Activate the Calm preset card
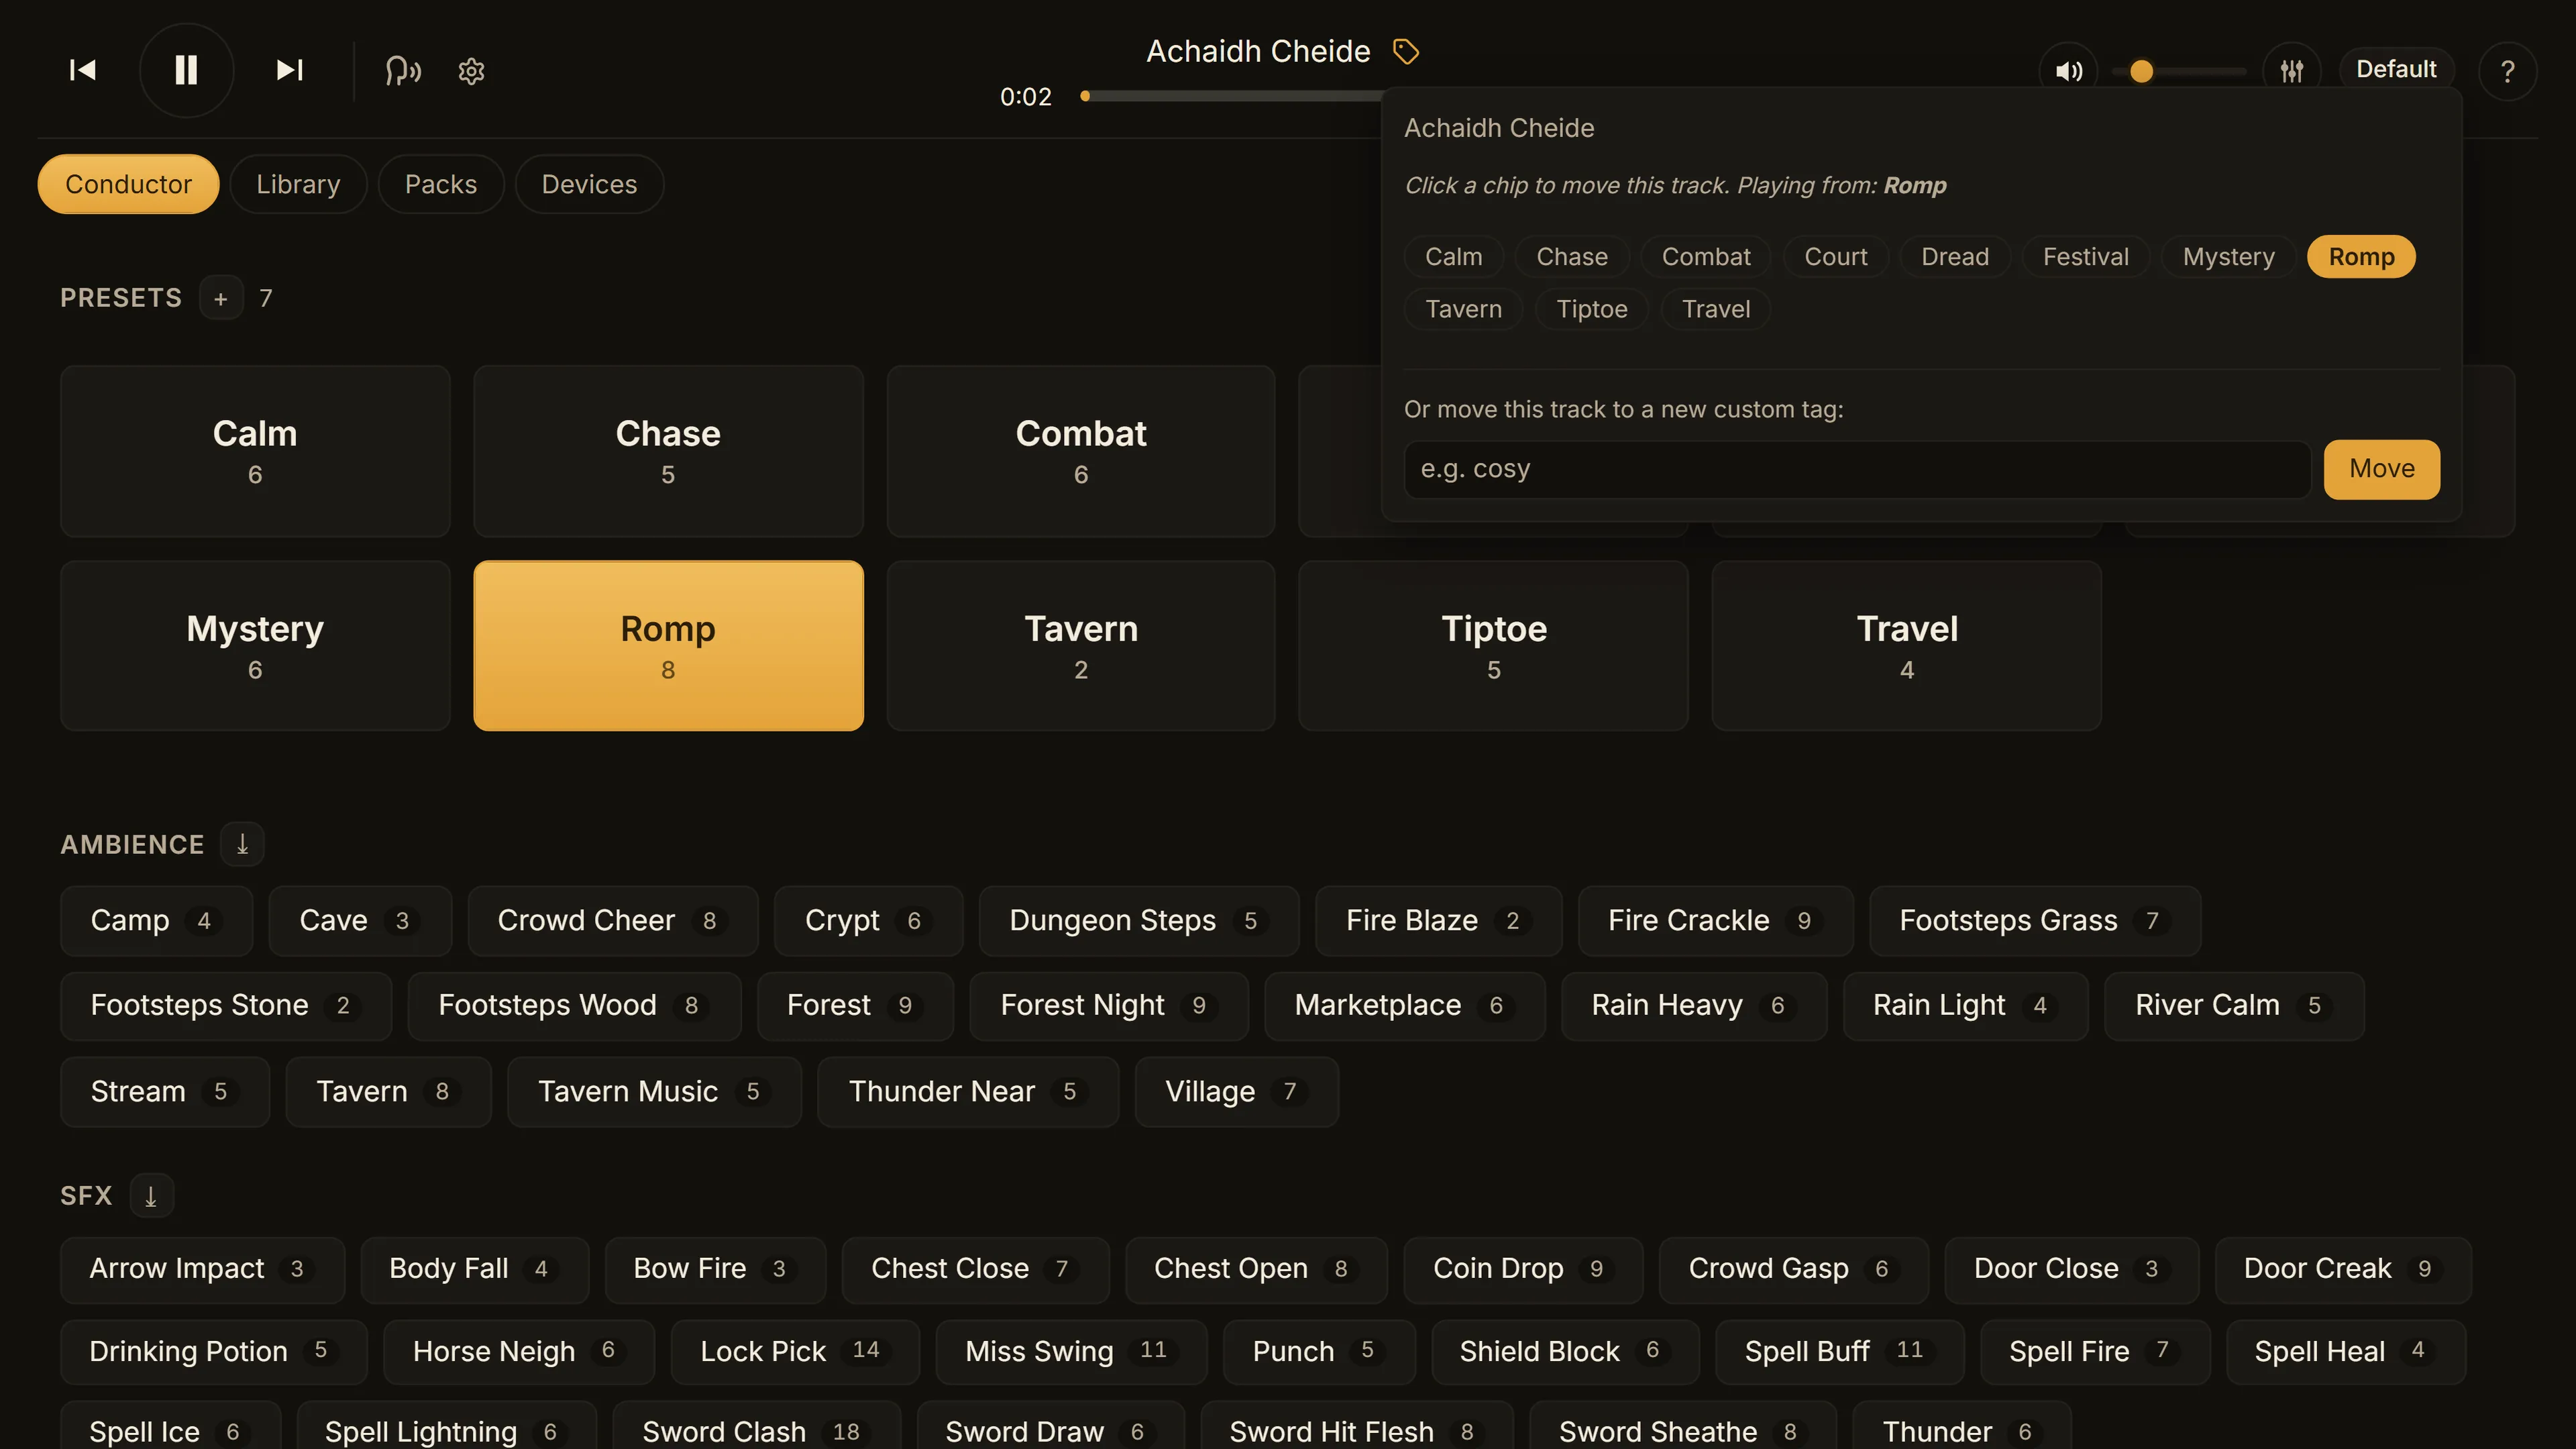 tap(255, 451)
